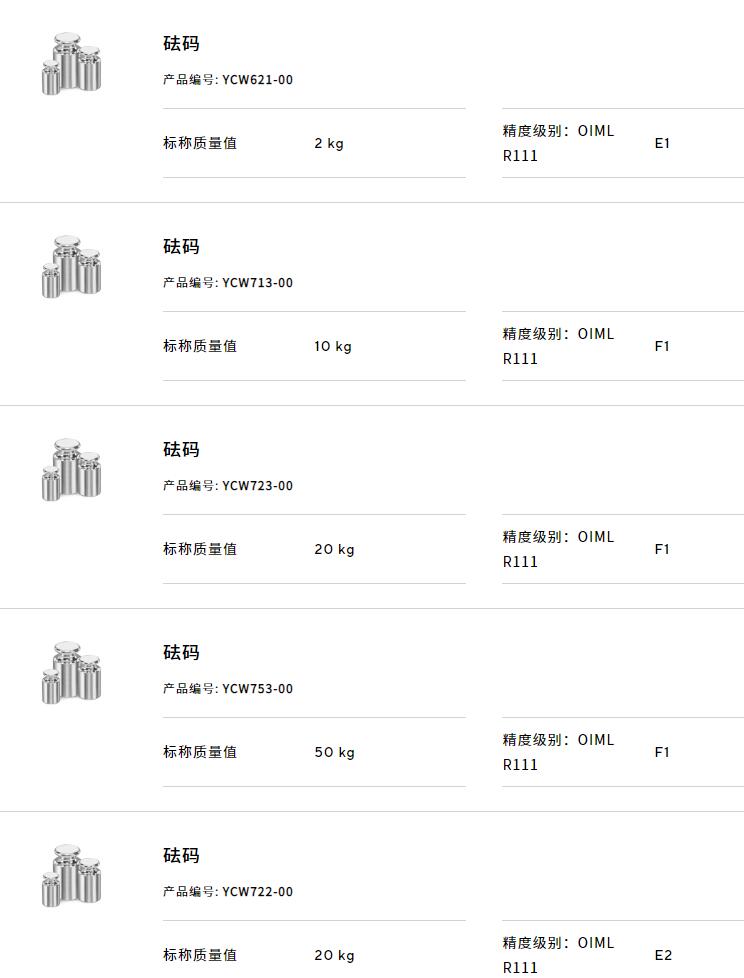Viewport: 744px width, 978px height.
Task: Click the 砝码 title above YCW713-00
Action: [x=181, y=246]
